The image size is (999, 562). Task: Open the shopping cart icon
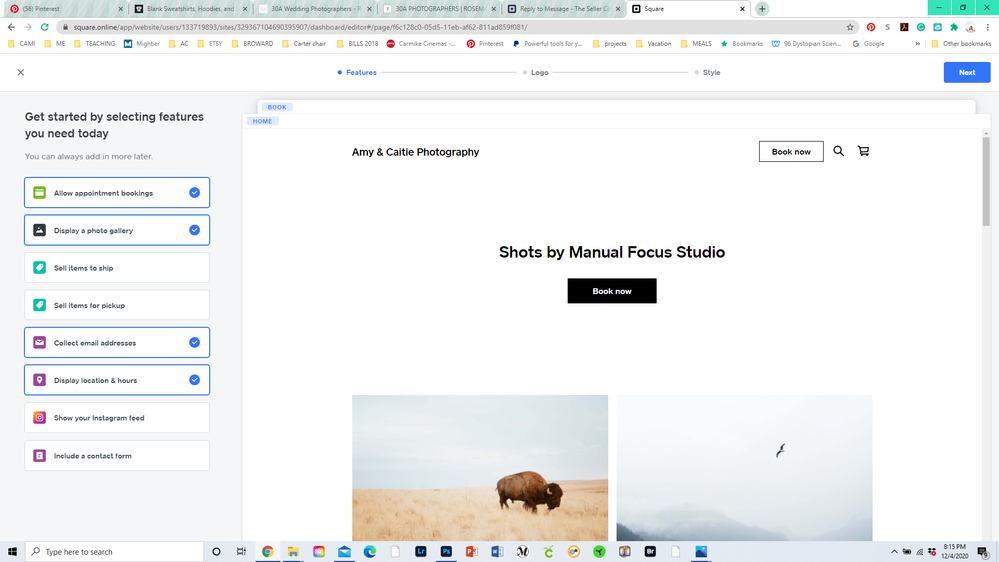tap(863, 151)
